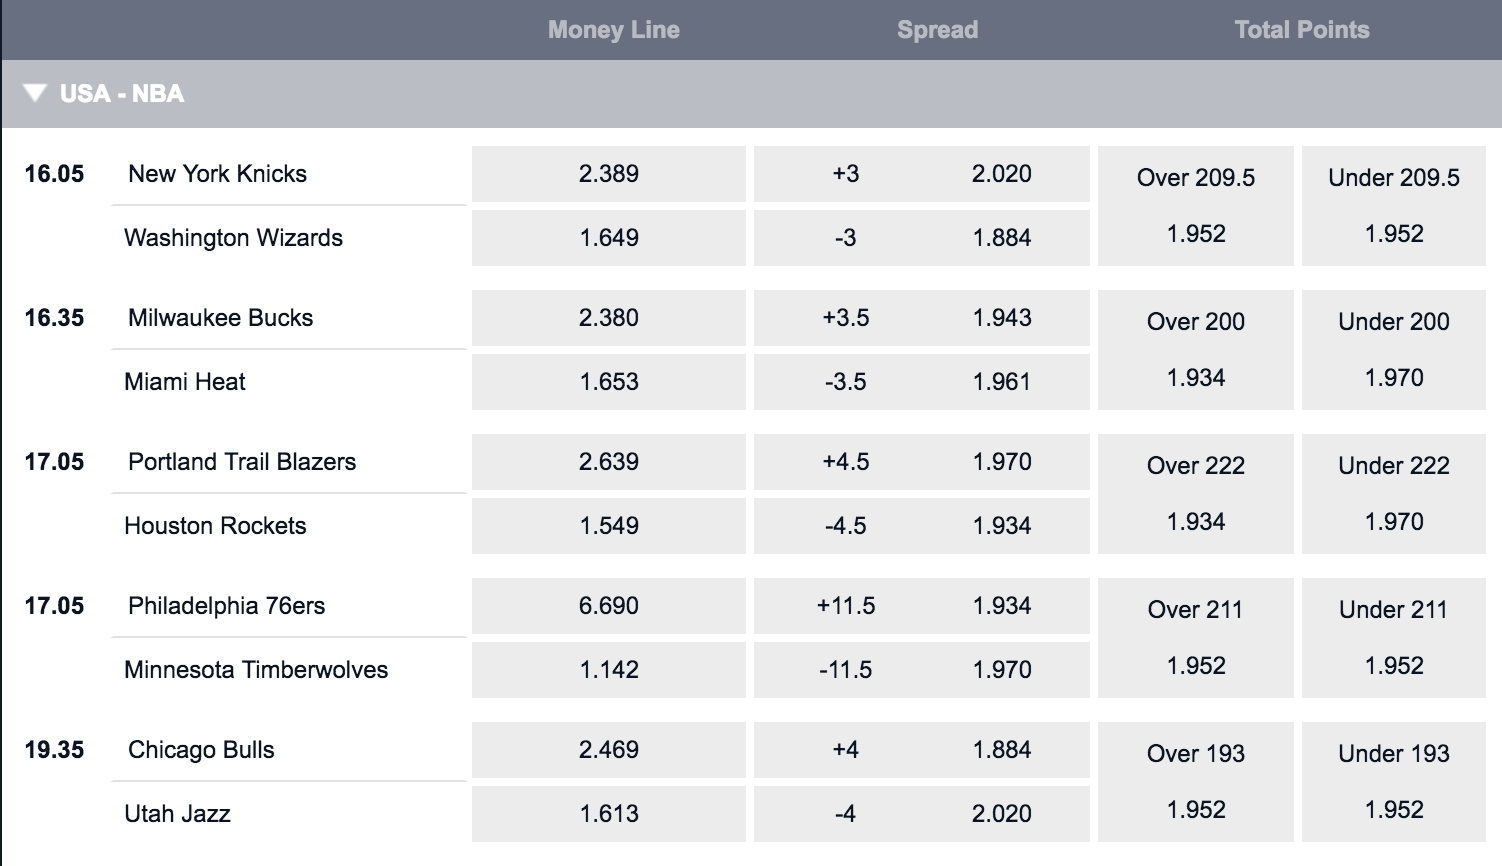Bet Over 209.5 total points
The height and width of the screenshot is (866, 1502).
point(1196,206)
